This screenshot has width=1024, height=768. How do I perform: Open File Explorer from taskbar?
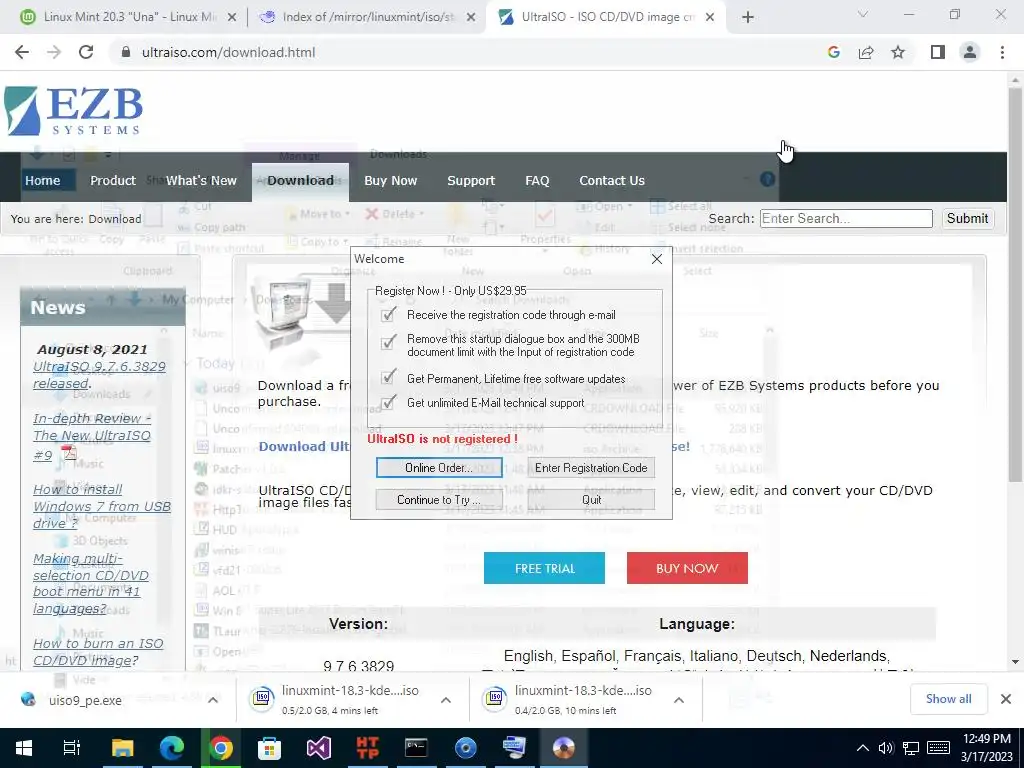(x=122, y=748)
